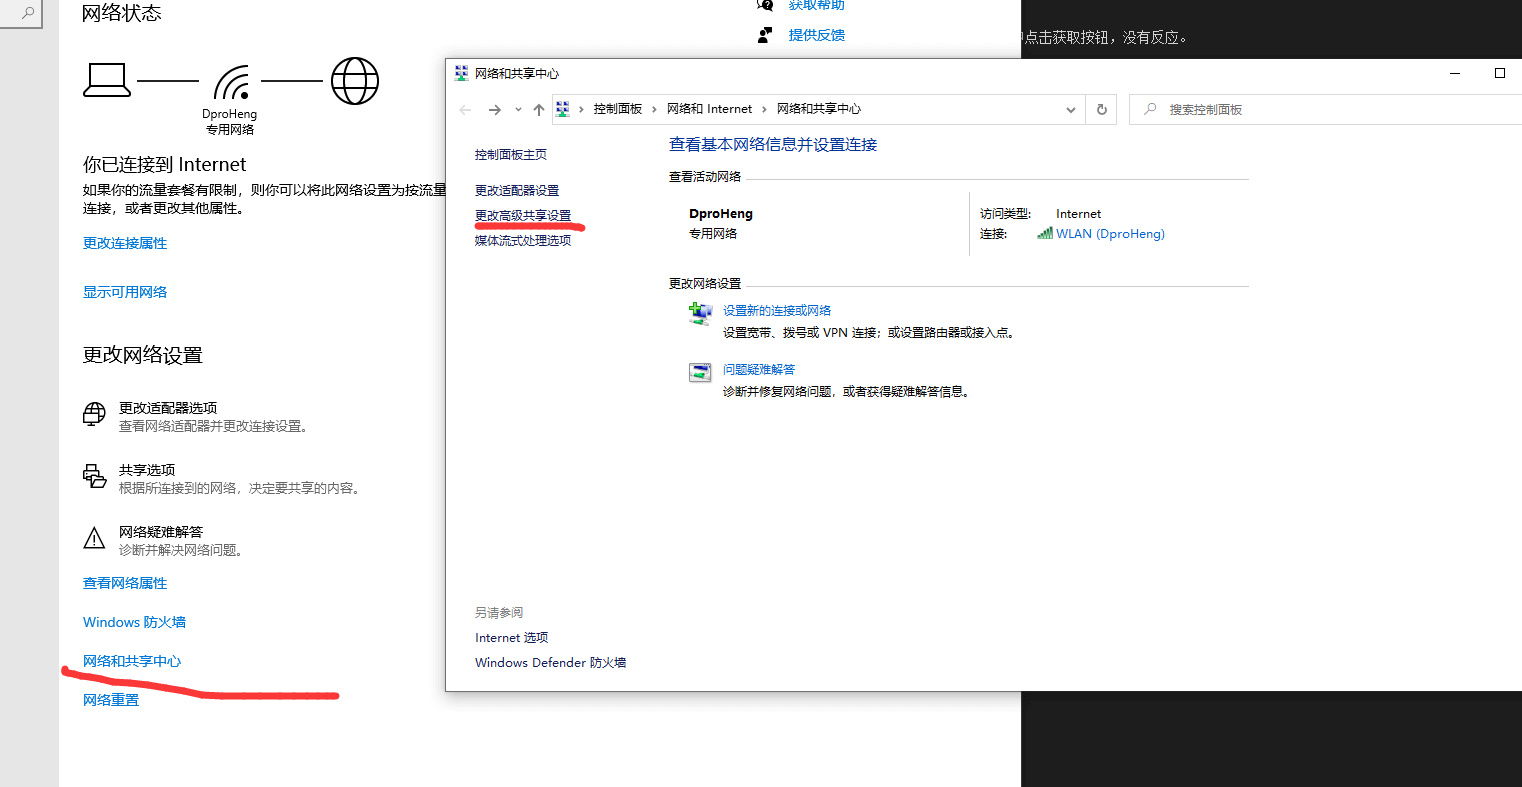Open 更改适配器设置 in left pane
The image size is (1522, 787).
pyautogui.click(x=517, y=191)
